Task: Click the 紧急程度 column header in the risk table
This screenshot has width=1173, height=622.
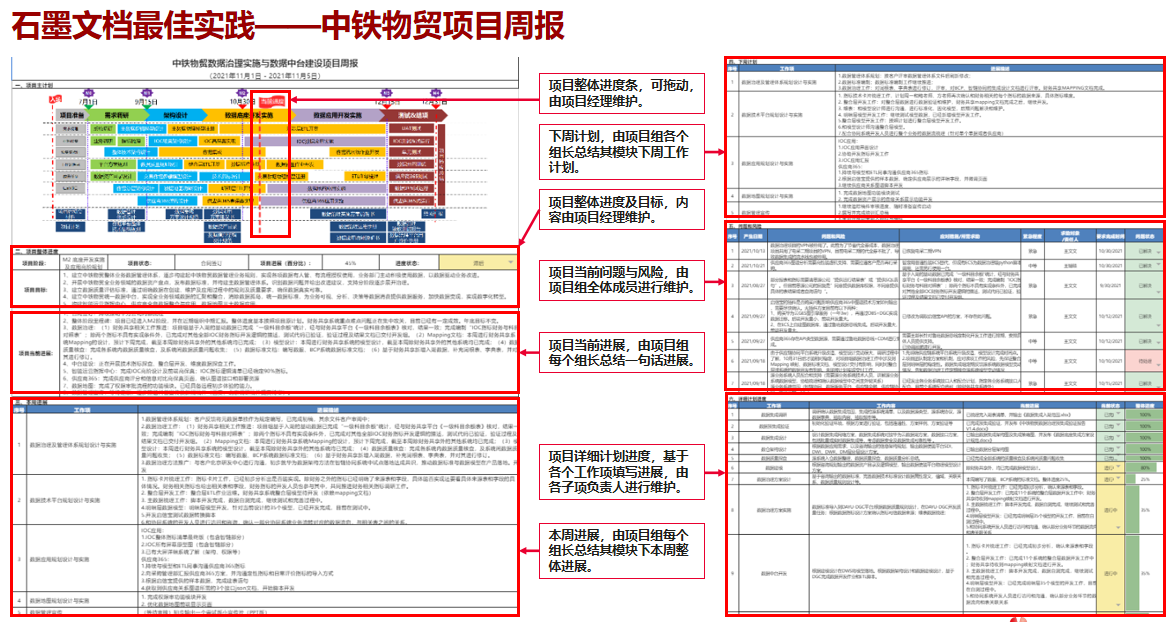Action: tap(1032, 236)
